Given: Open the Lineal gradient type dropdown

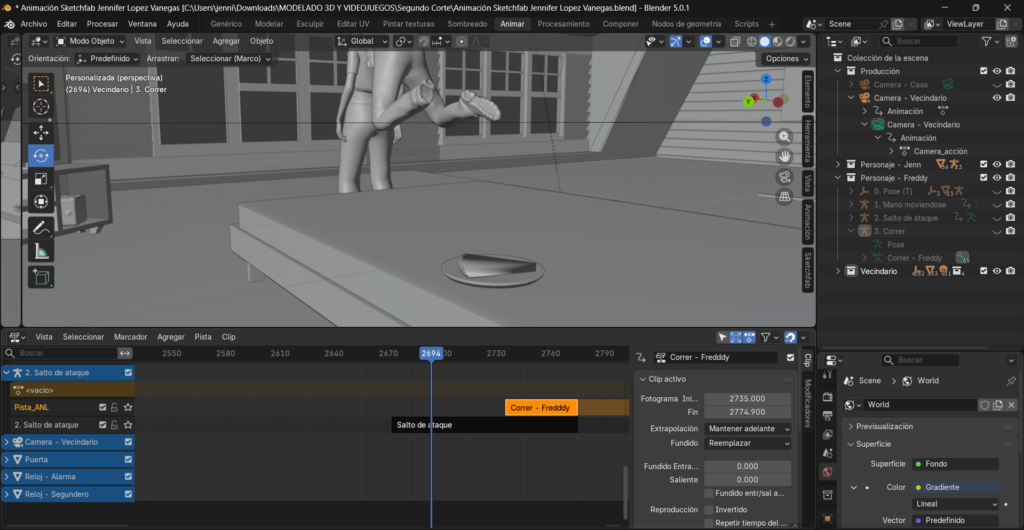Looking at the screenshot, I should tap(955, 504).
